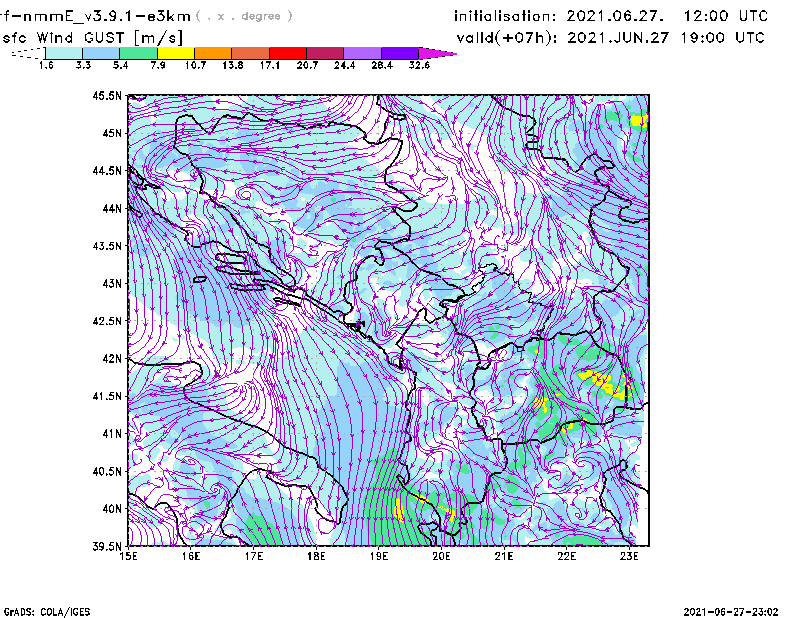Image resolution: width=800 pixels, height=618 pixels.
Task: Click the '40.5N' latitude label
Action: coord(107,472)
